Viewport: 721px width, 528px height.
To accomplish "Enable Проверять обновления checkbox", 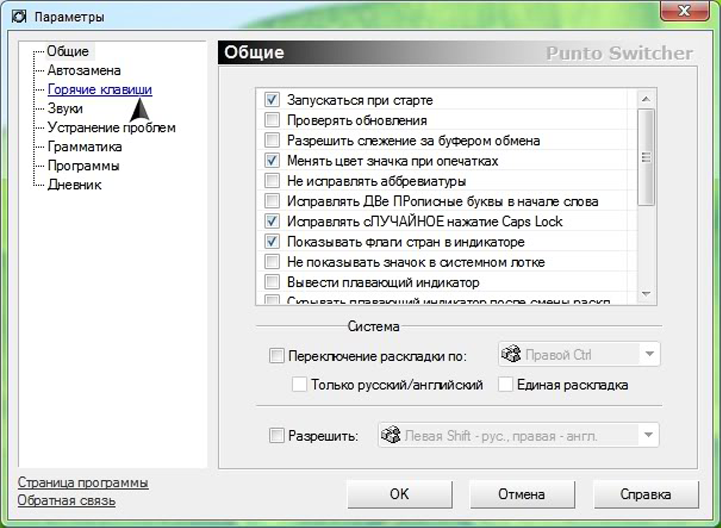I will click(272, 120).
